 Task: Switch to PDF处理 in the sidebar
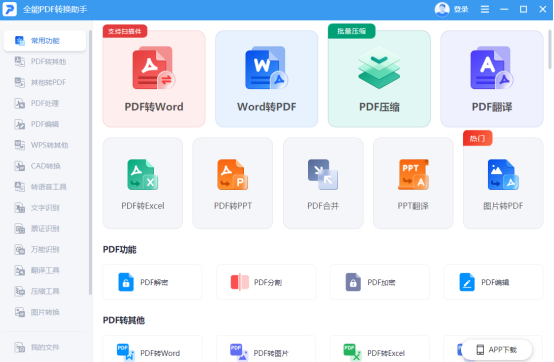click(x=45, y=103)
